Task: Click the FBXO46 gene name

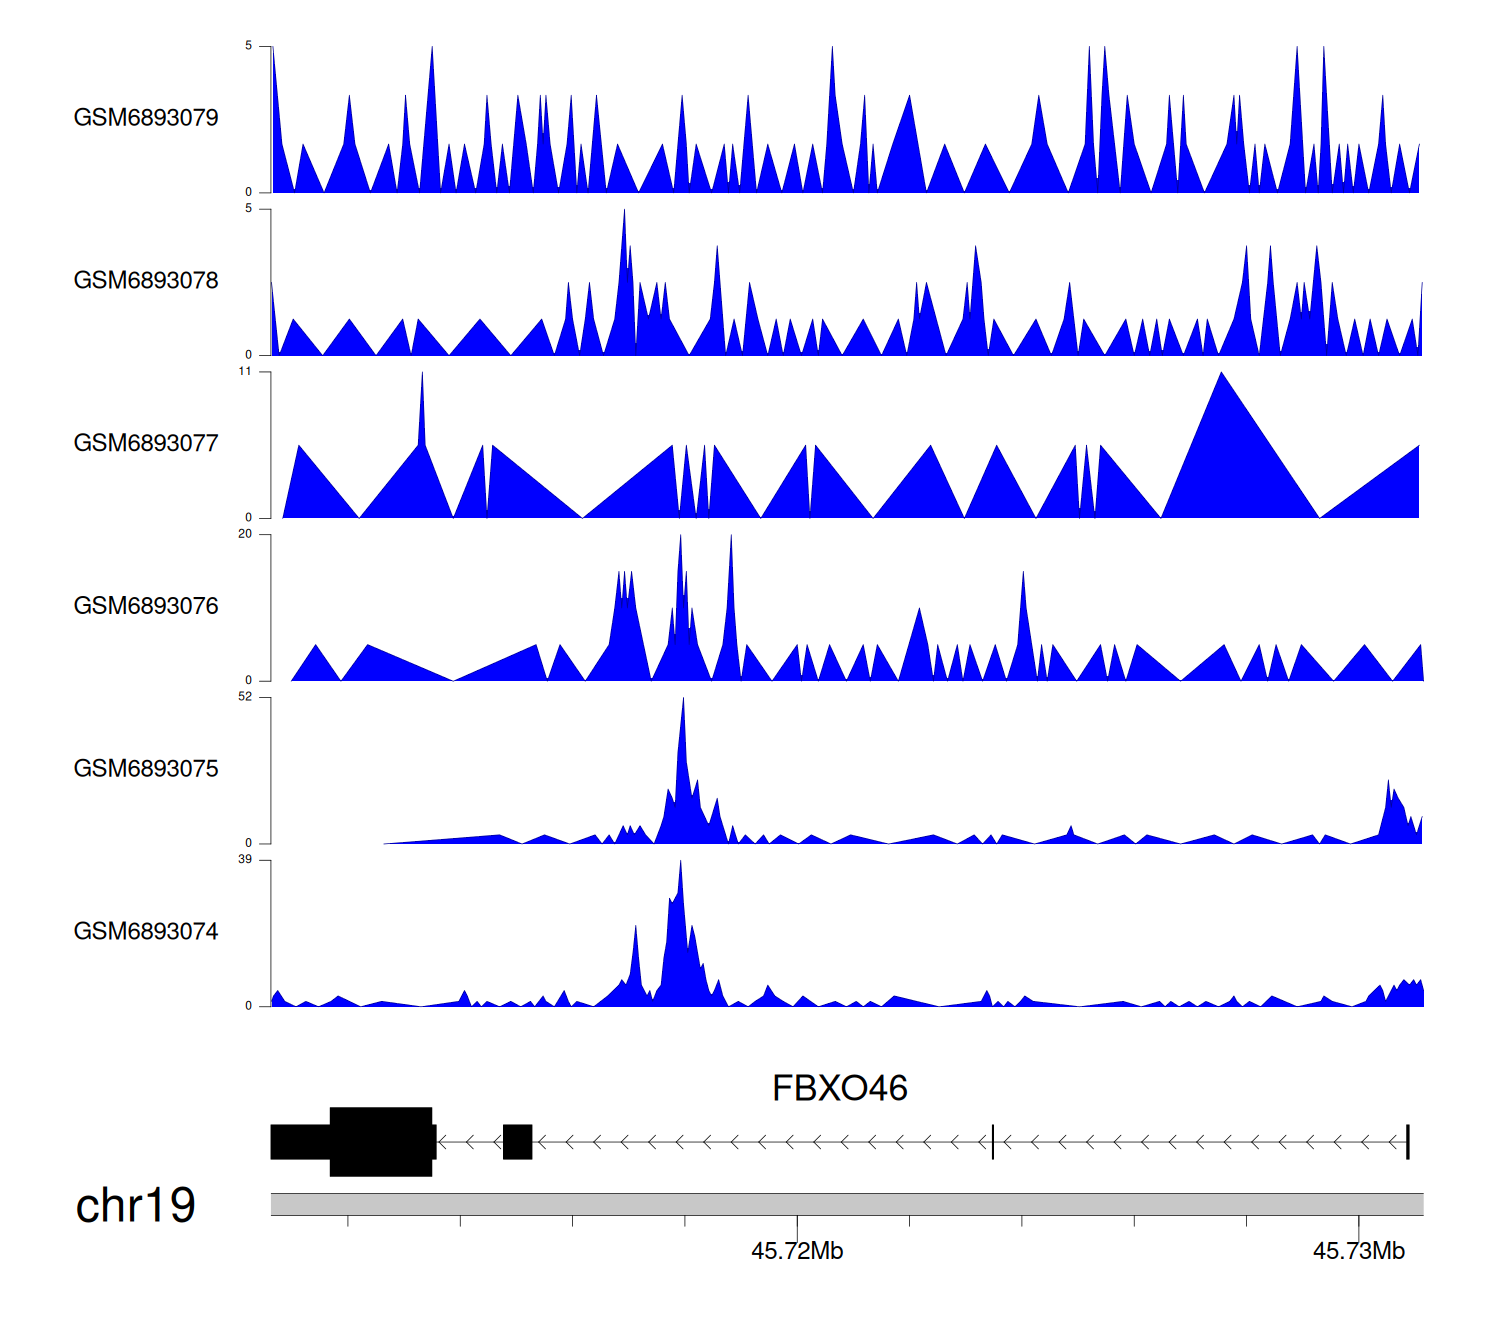Action: tap(839, 1088)
